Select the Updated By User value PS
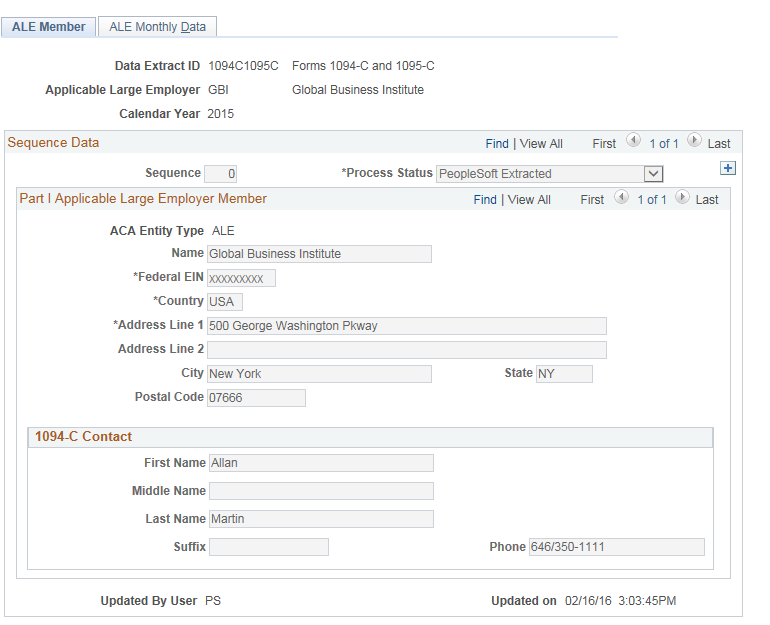Viewport: 770px width, 625px height. [213, 601]
